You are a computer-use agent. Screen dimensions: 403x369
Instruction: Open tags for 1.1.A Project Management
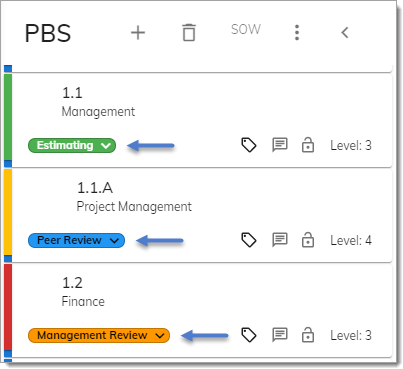point(249,240)
